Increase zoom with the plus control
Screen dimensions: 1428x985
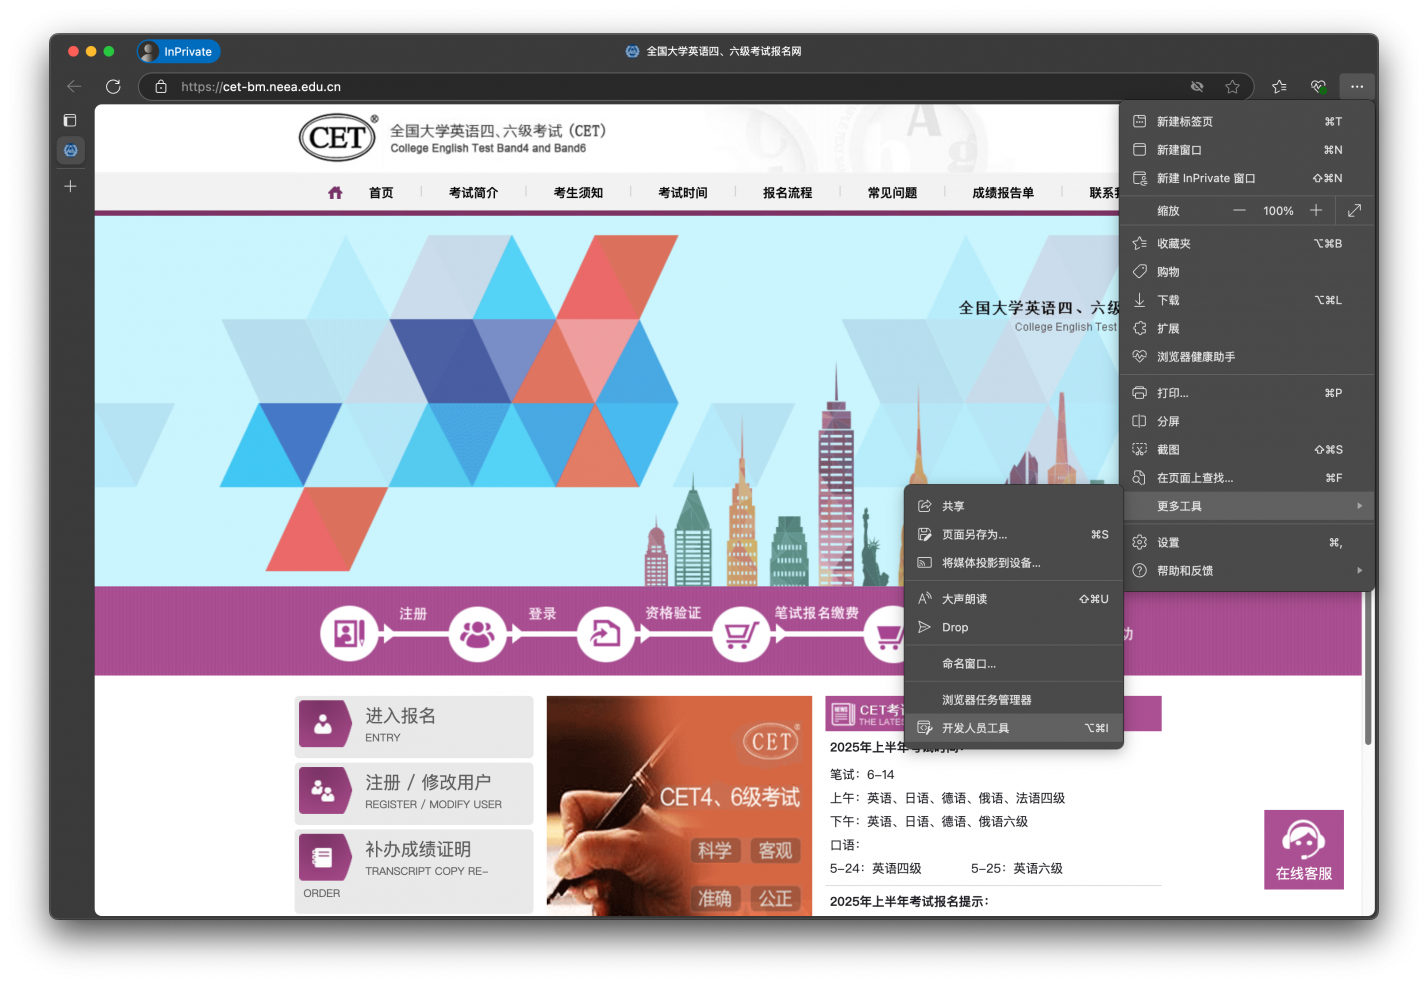click(x=1316, y=210)
